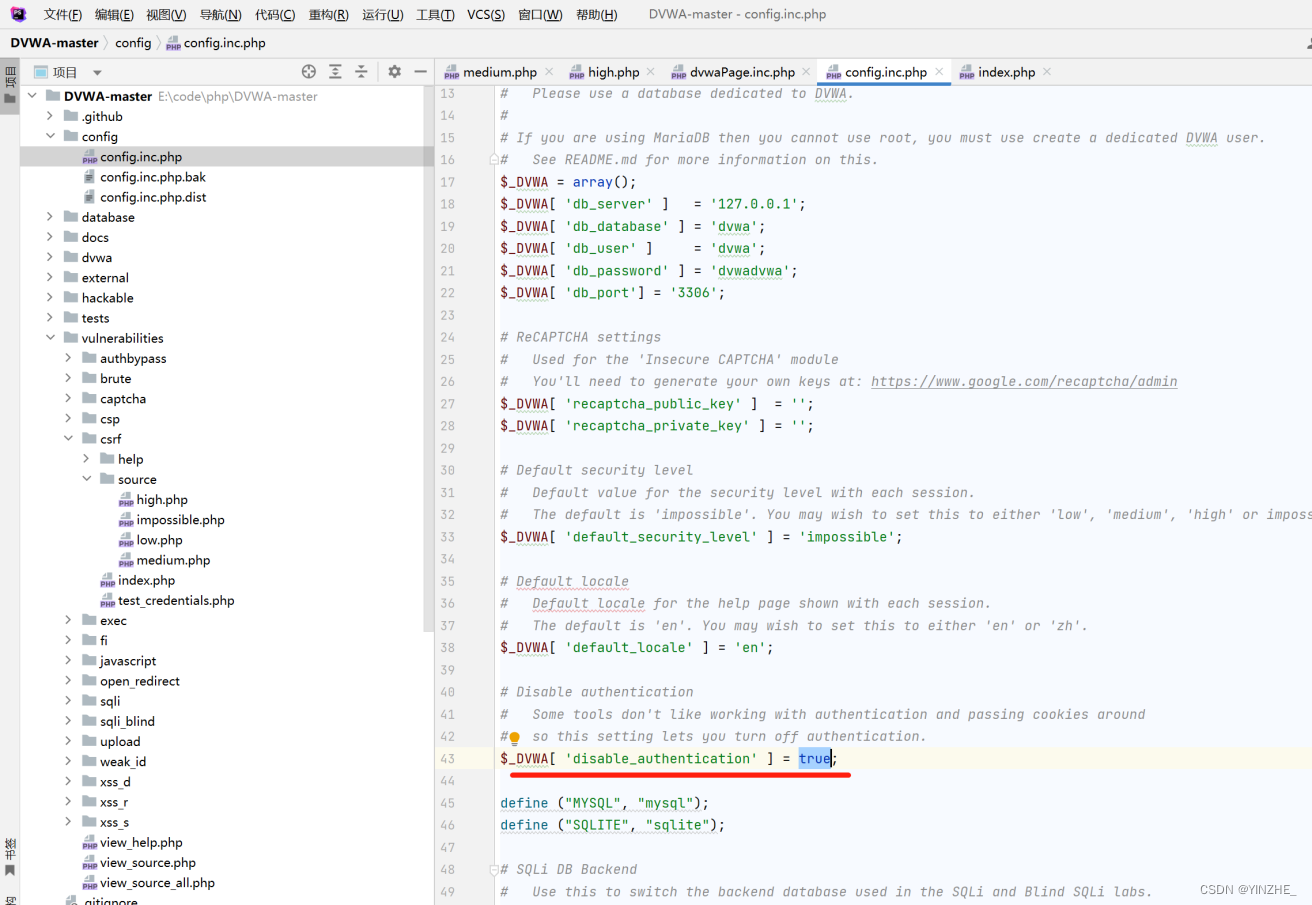Screen dimensions: 1312x905
Task: Click DVWA-master in the breadcrumb bar
Action: coord(55,43)
